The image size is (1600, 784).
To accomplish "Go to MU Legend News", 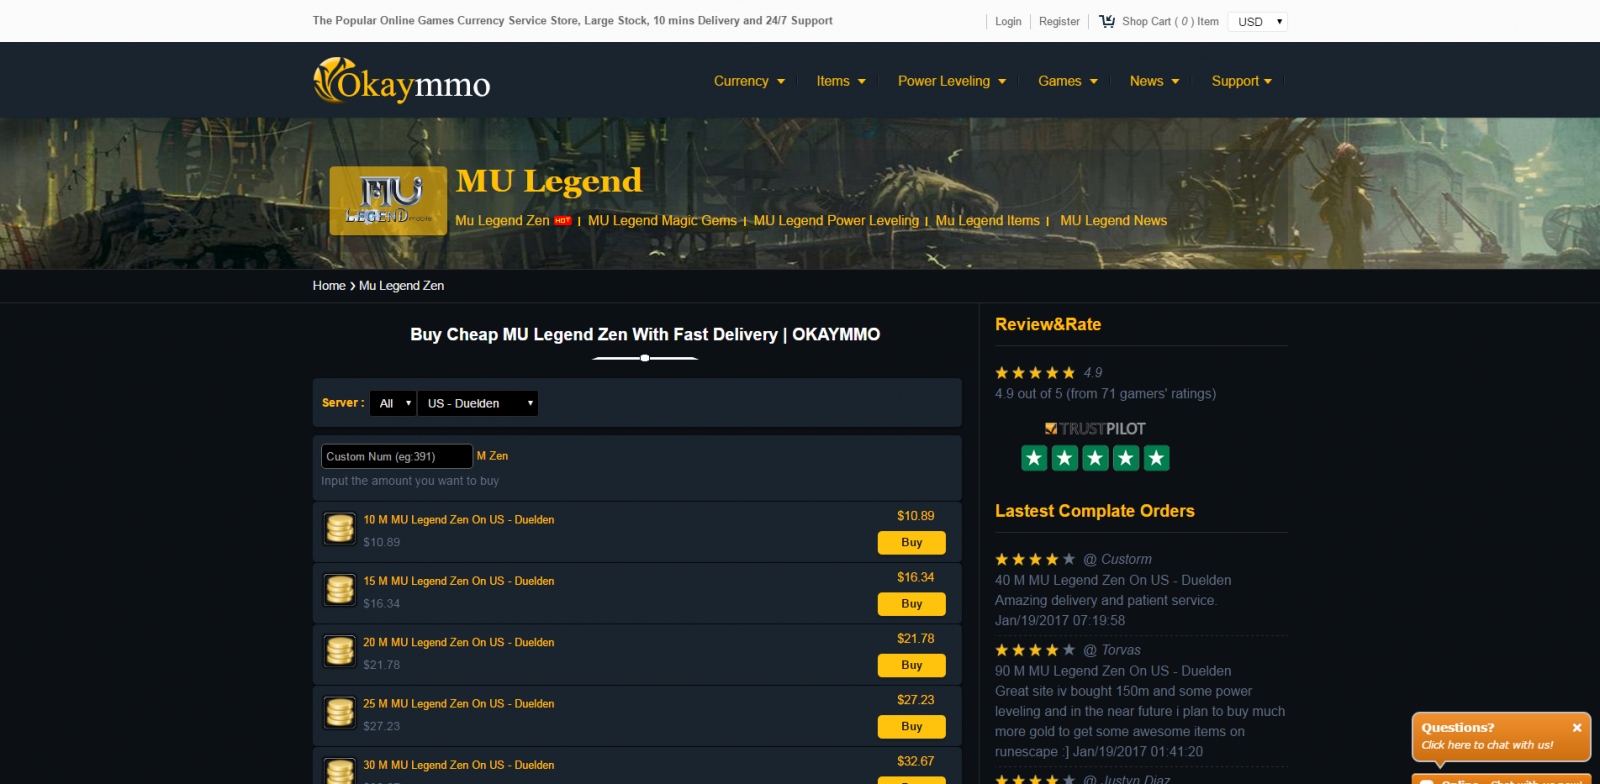I will click(1113, 220).
